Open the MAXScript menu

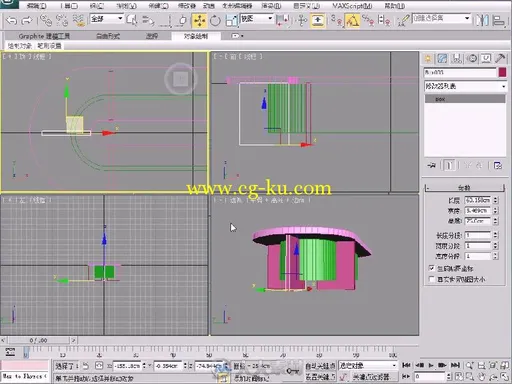click(x=352, y=6)
